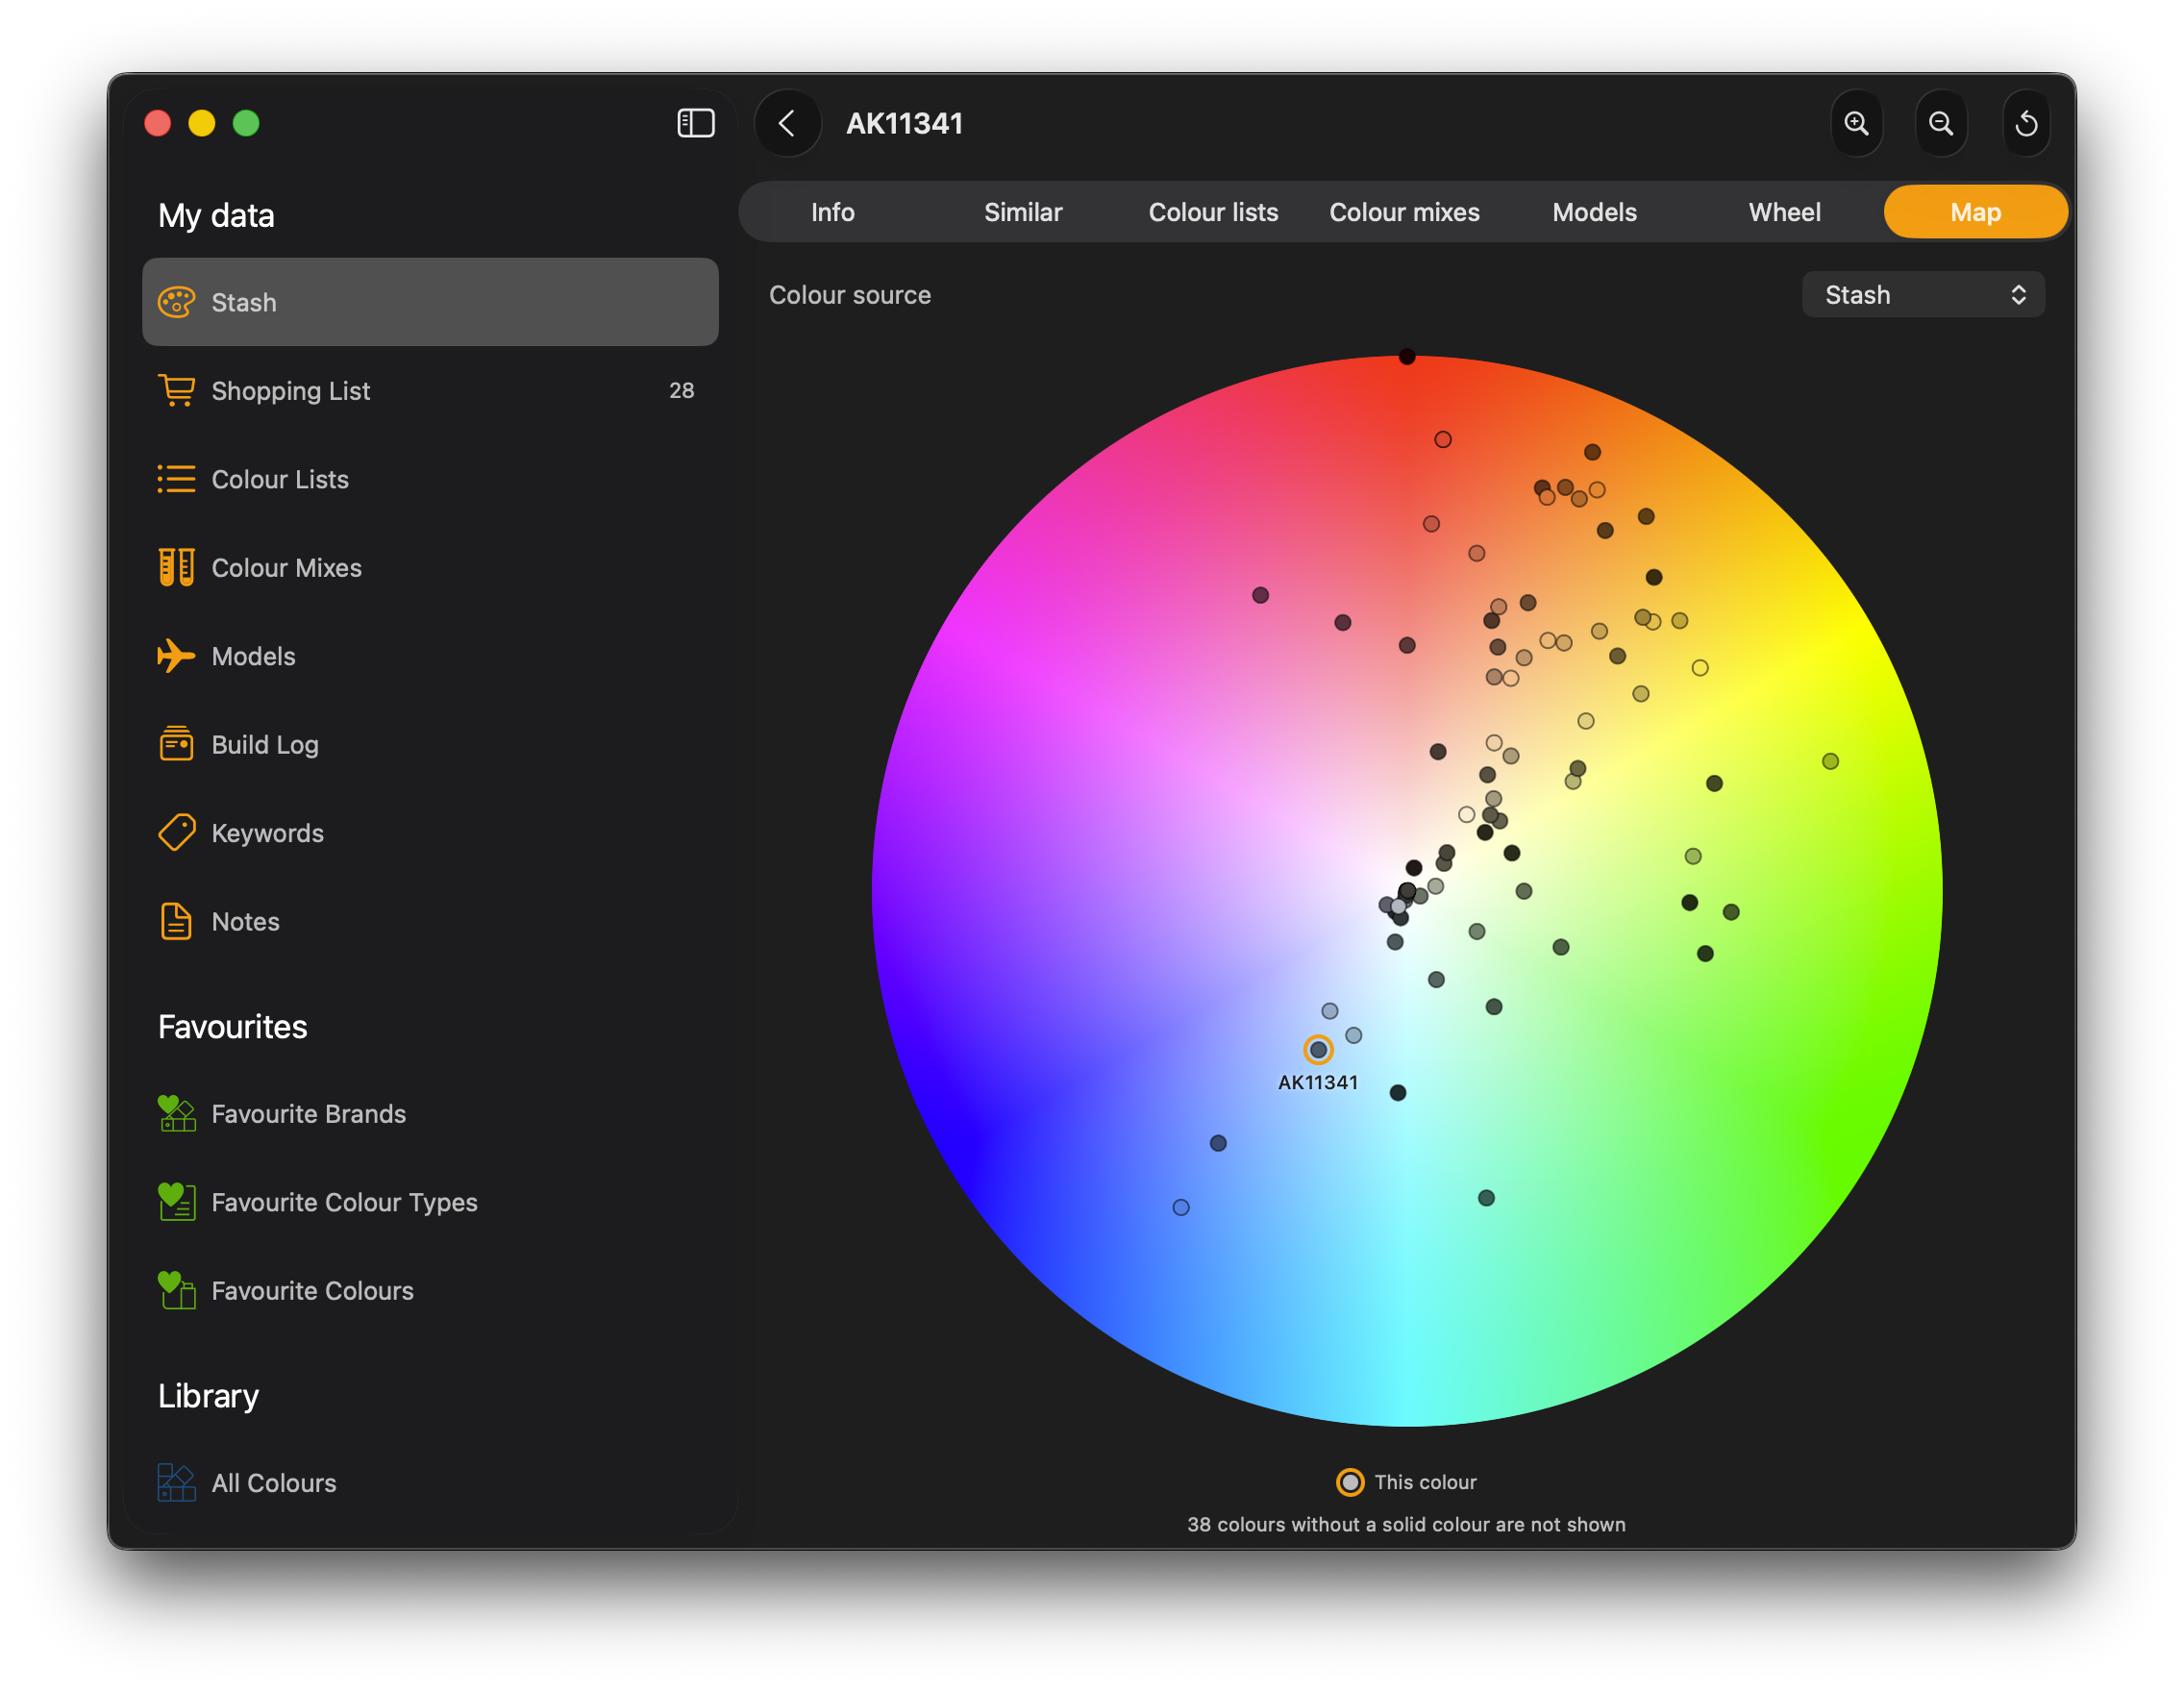Image resolution: width=2184 pixels, height=1692 pixels.
Task: Switch to the Similar tab
Action: coord(1022,212)
